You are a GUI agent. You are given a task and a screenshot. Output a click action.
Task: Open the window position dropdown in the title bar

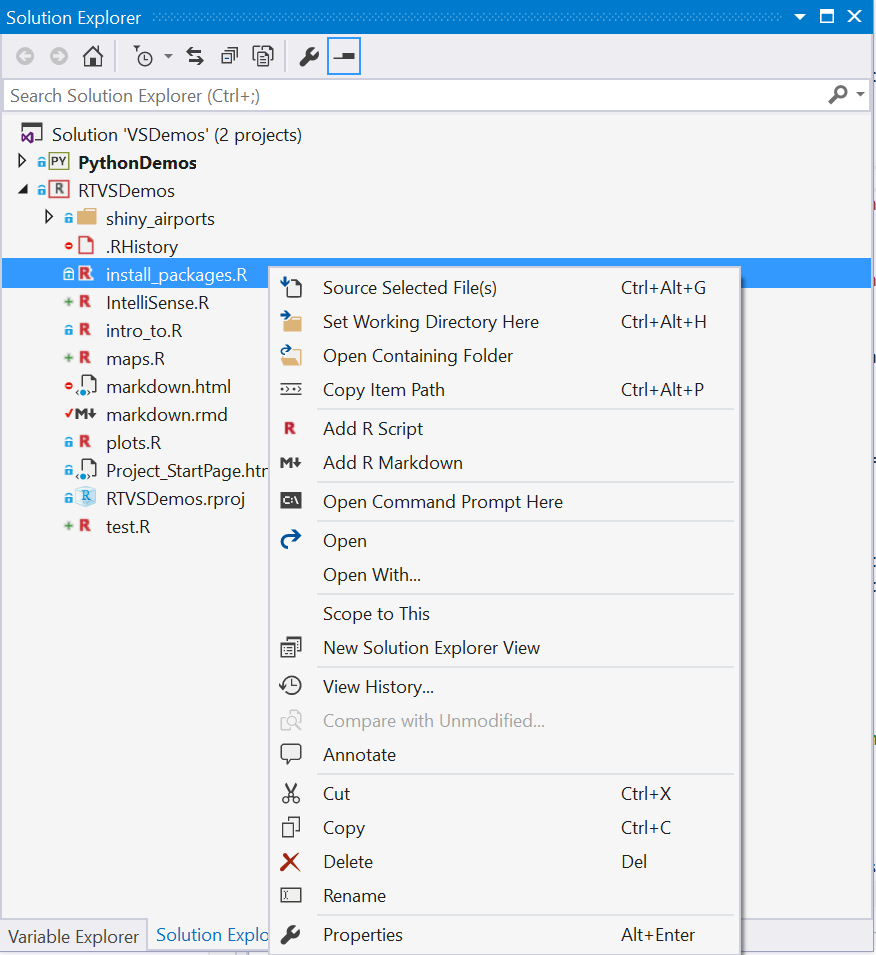tap(800, 17)
